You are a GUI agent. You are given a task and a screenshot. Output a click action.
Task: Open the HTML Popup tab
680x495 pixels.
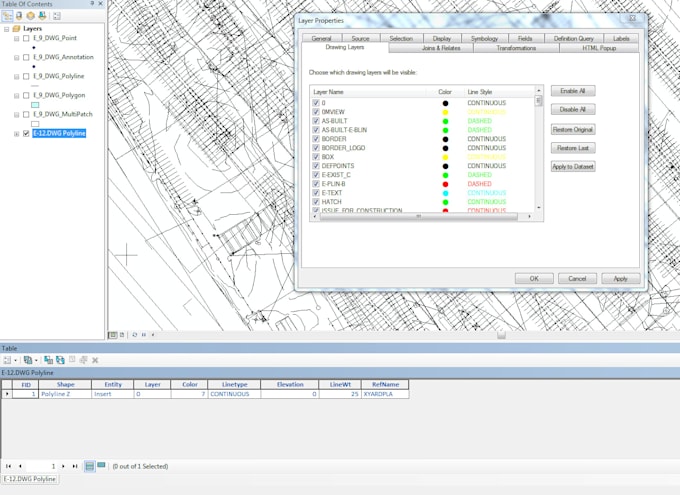coord(599,48)
